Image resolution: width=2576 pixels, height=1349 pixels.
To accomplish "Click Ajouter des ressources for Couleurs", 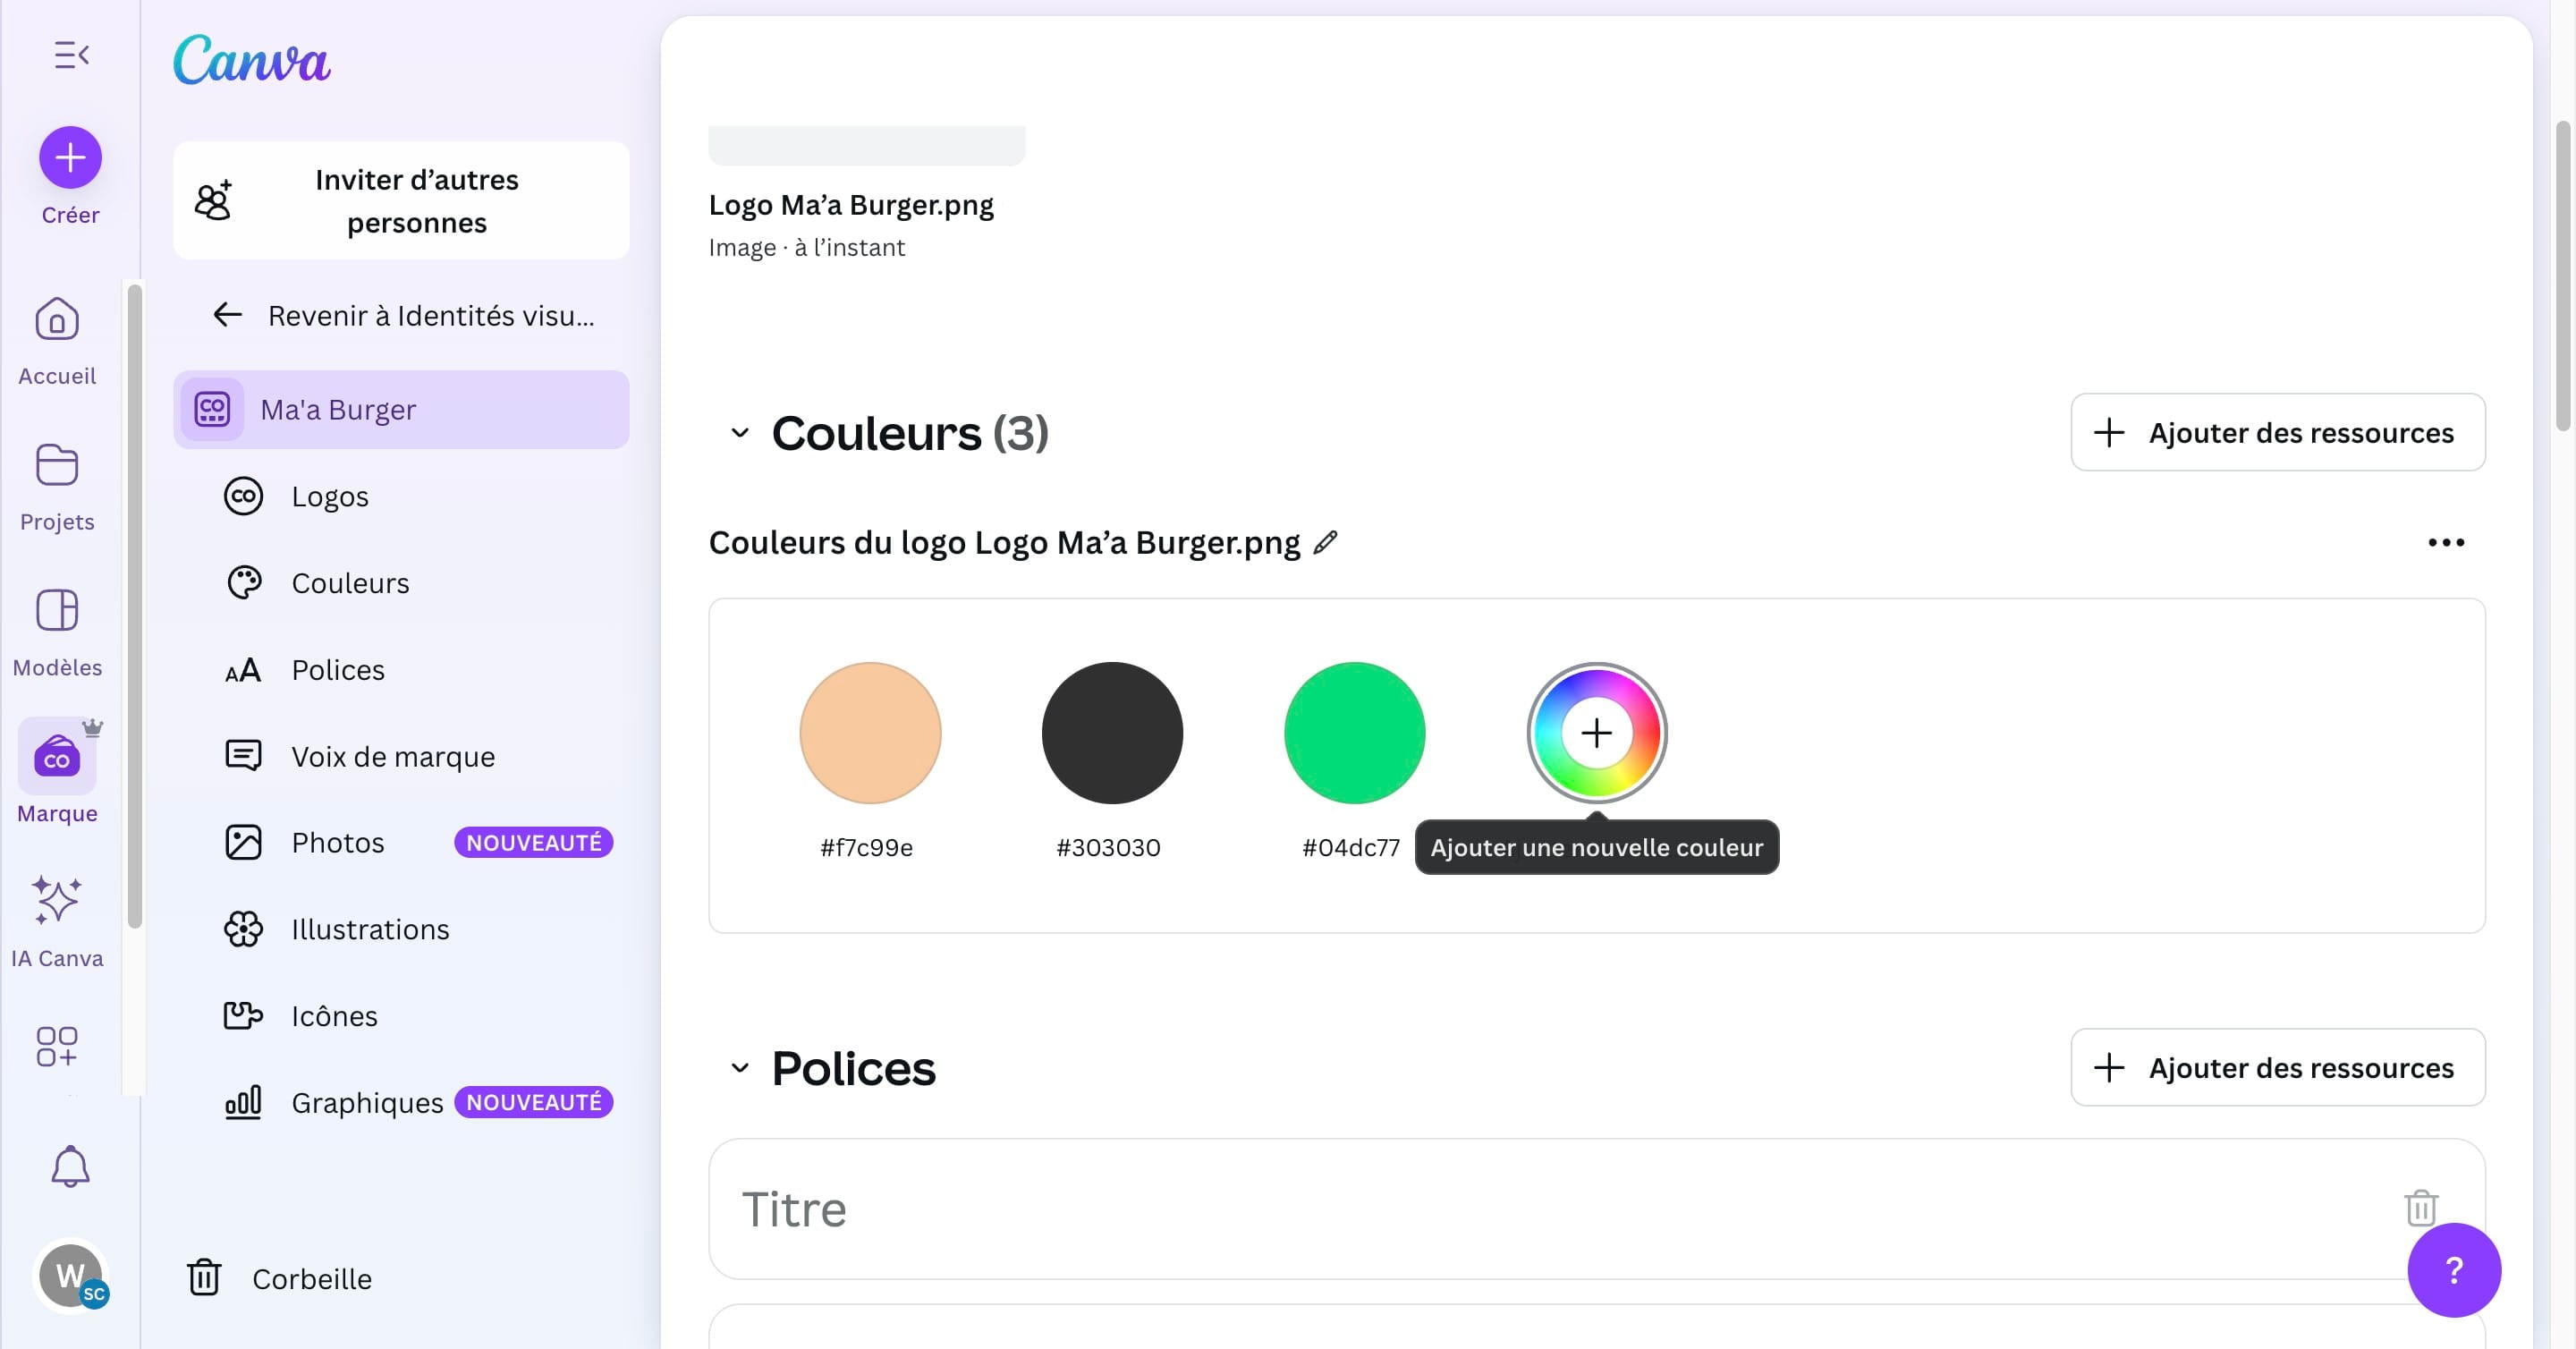I will click(x=2277, y=432).
